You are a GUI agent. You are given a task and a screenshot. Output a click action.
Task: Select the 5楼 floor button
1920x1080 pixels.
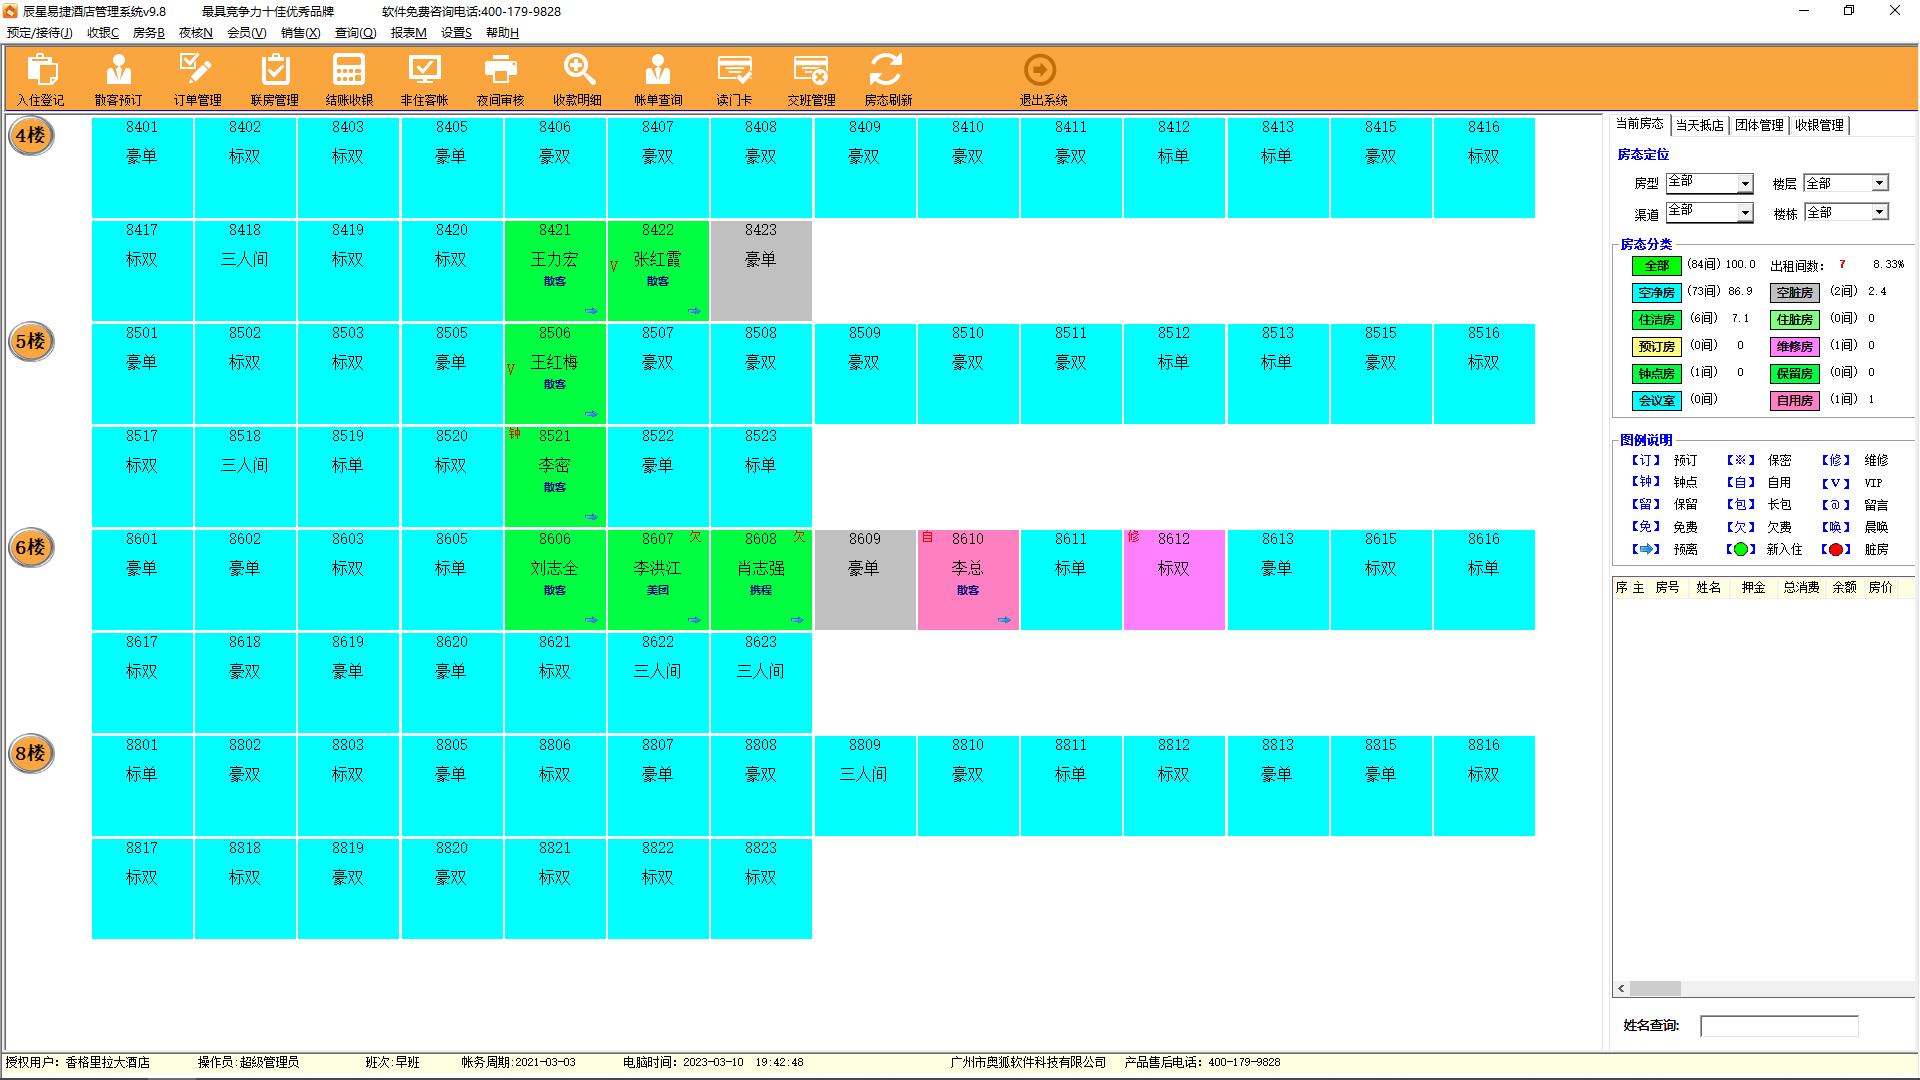(31, 342)
